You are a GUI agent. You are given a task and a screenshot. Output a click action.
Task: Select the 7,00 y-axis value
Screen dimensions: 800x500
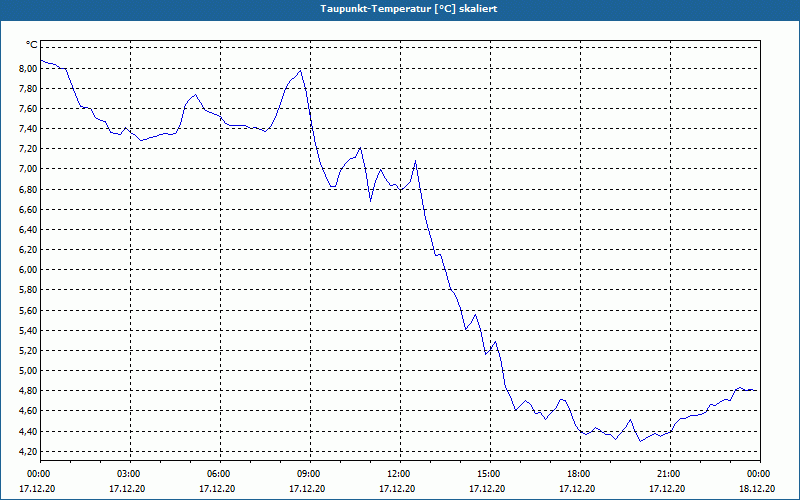point(28,169)
